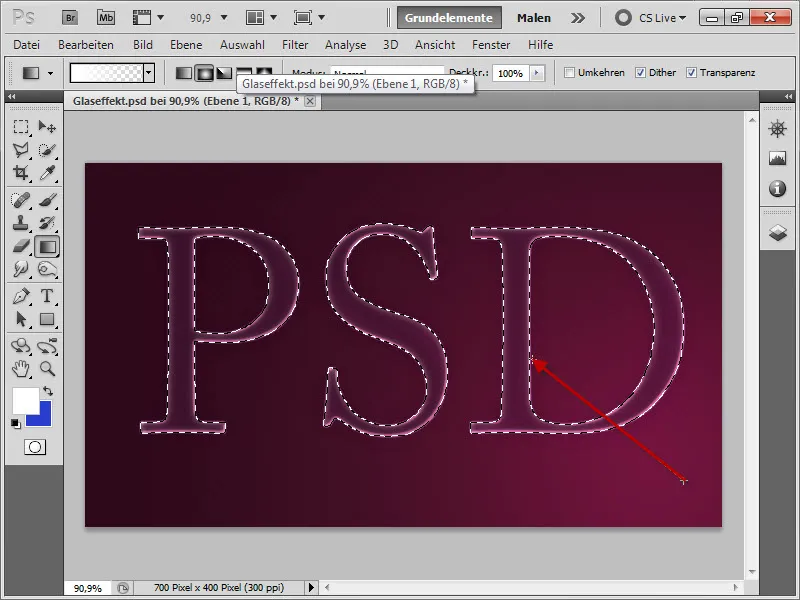
Task: Choose Angle gradient style
Action: 224,73
